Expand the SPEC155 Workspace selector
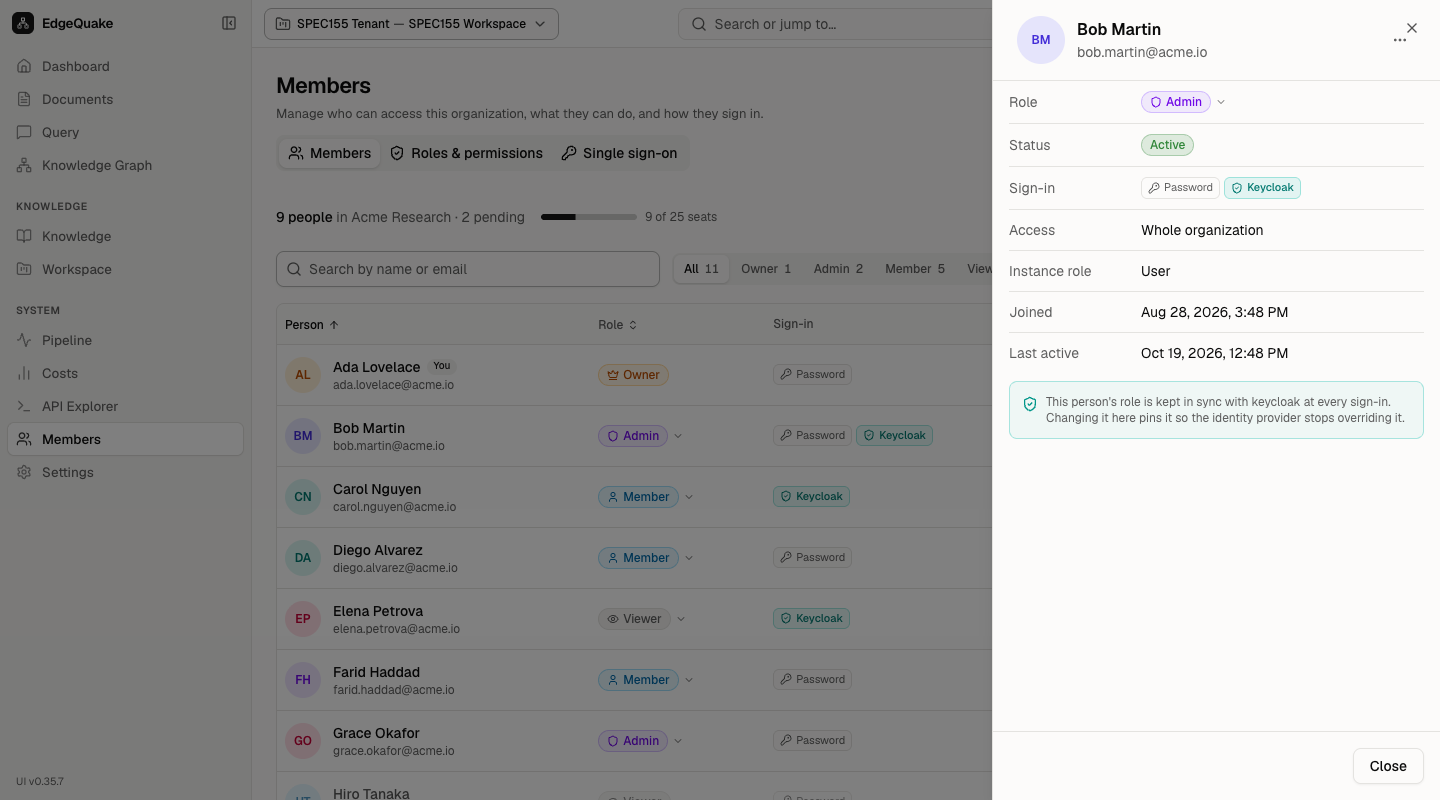 click(411, 24)
